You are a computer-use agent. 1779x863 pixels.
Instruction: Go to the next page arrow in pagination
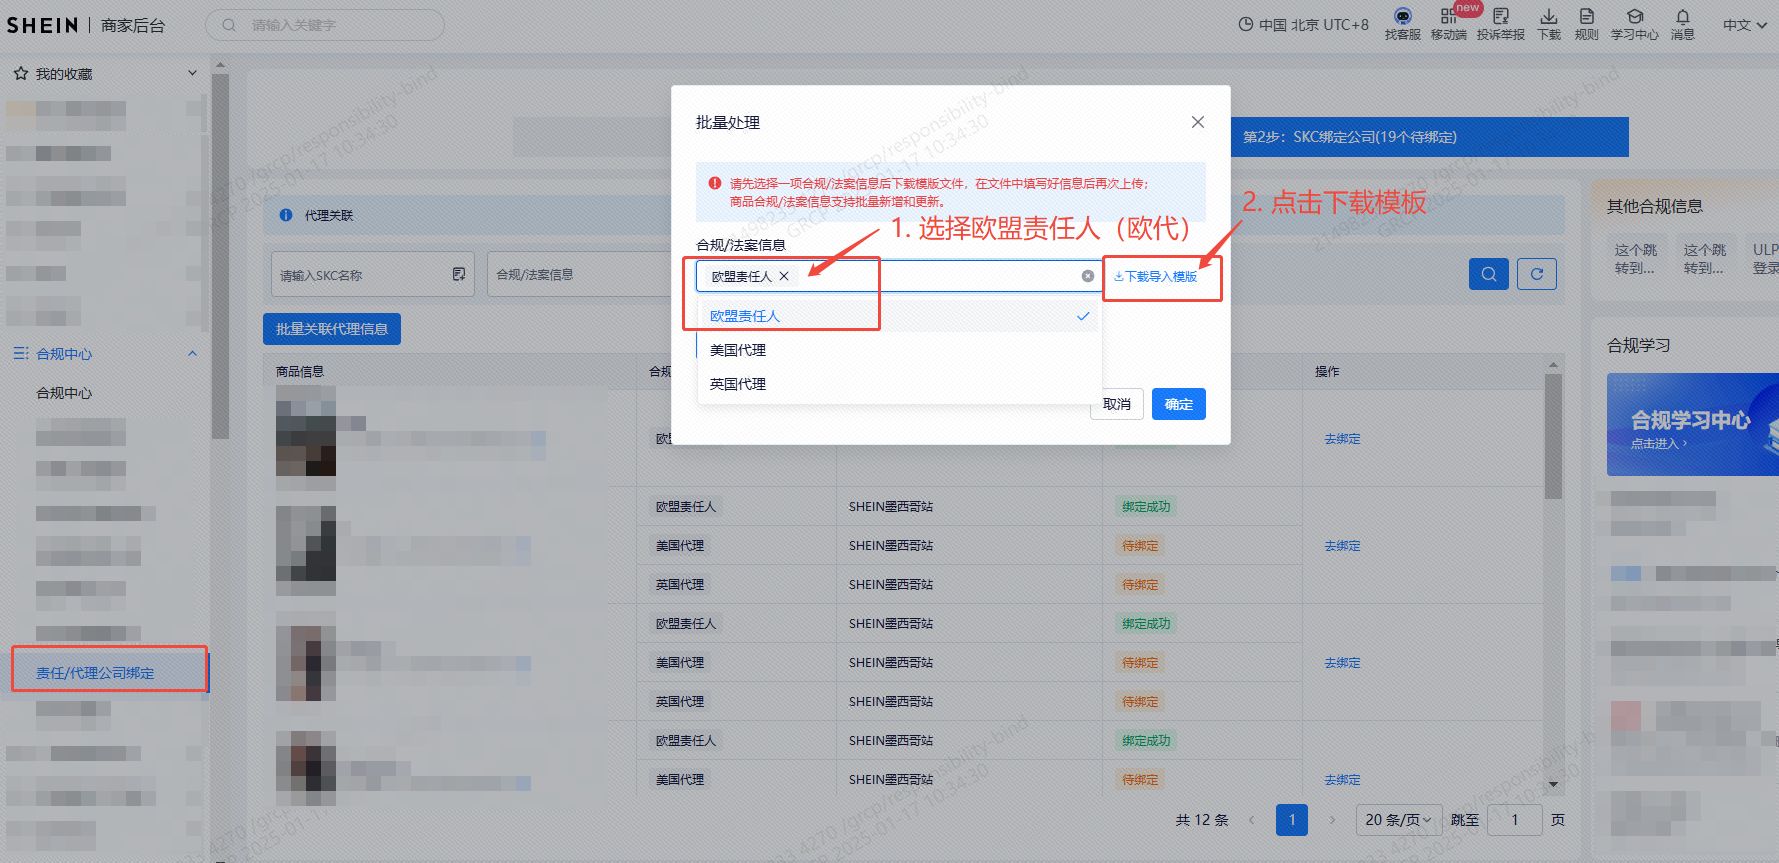coord(1332,820)
